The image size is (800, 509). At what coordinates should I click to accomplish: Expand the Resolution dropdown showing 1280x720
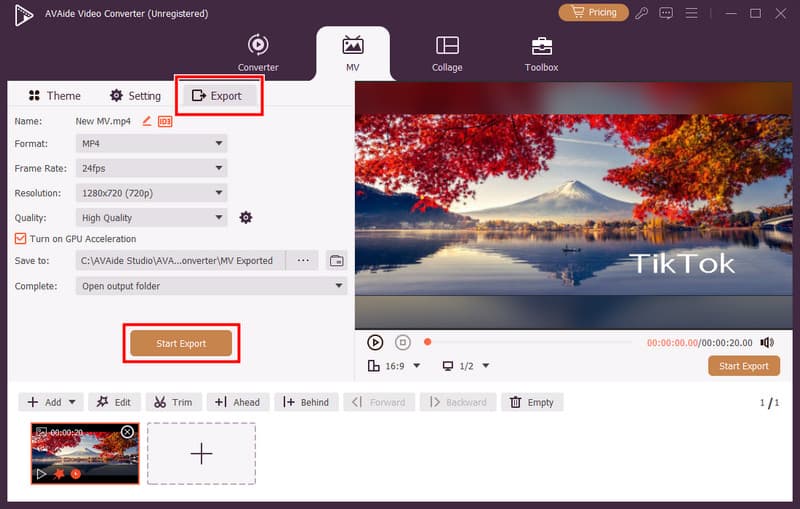click(152, 193)
